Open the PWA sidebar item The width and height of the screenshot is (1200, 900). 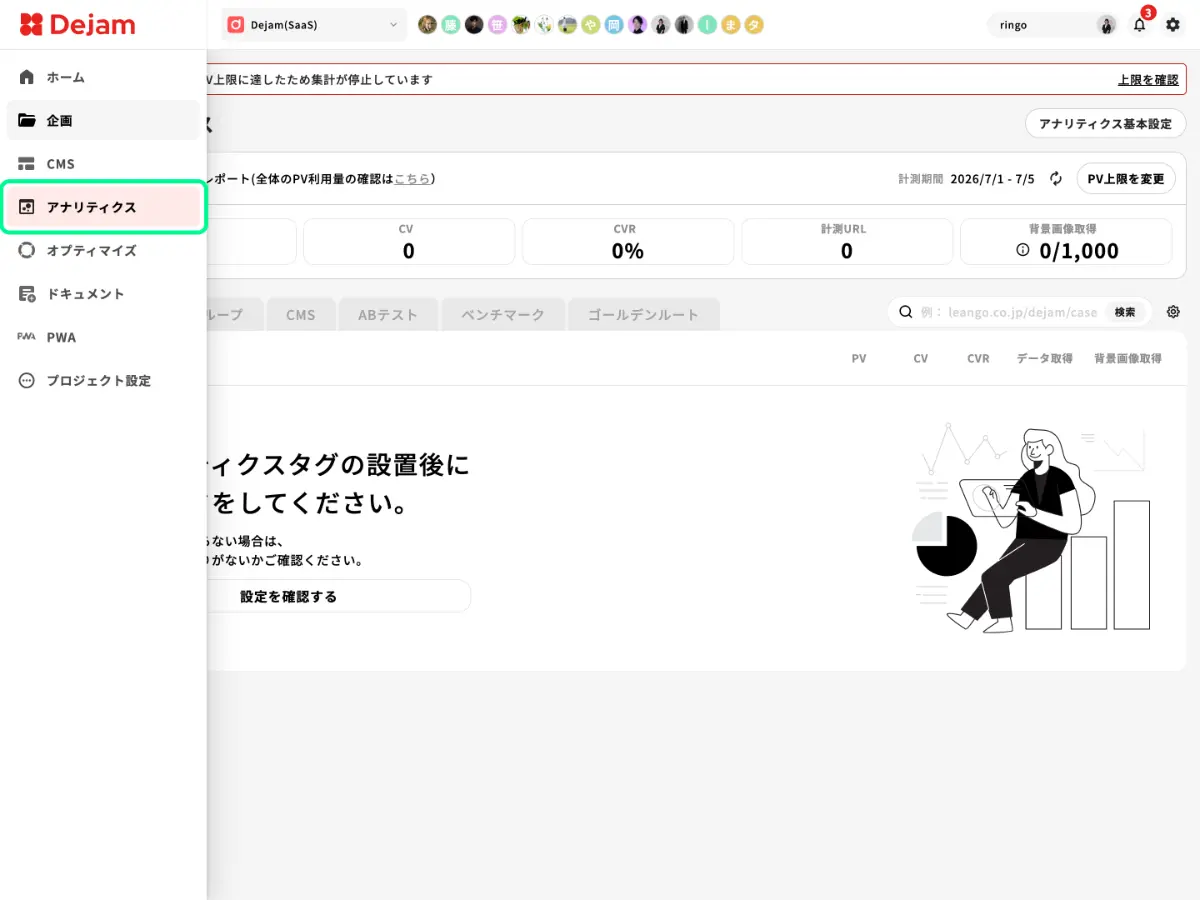point(103,337)
